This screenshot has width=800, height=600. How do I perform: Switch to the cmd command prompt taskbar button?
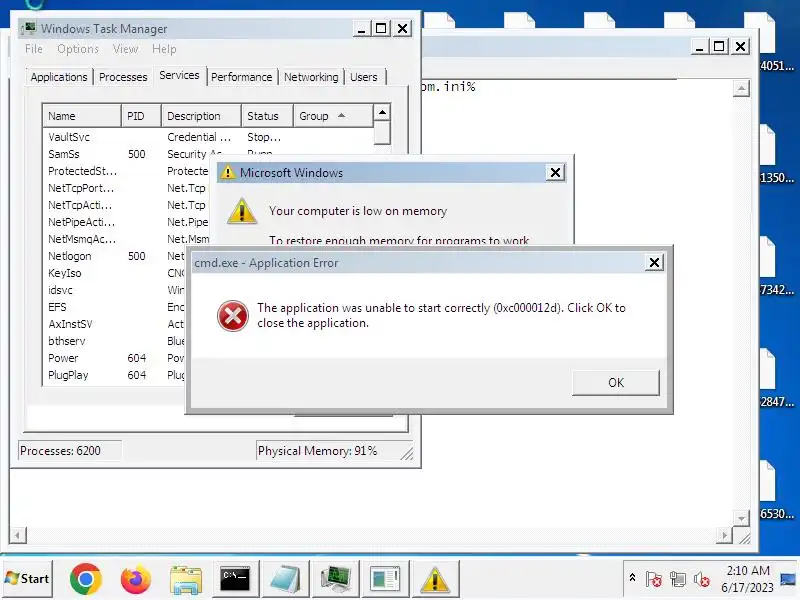[235, 579]
